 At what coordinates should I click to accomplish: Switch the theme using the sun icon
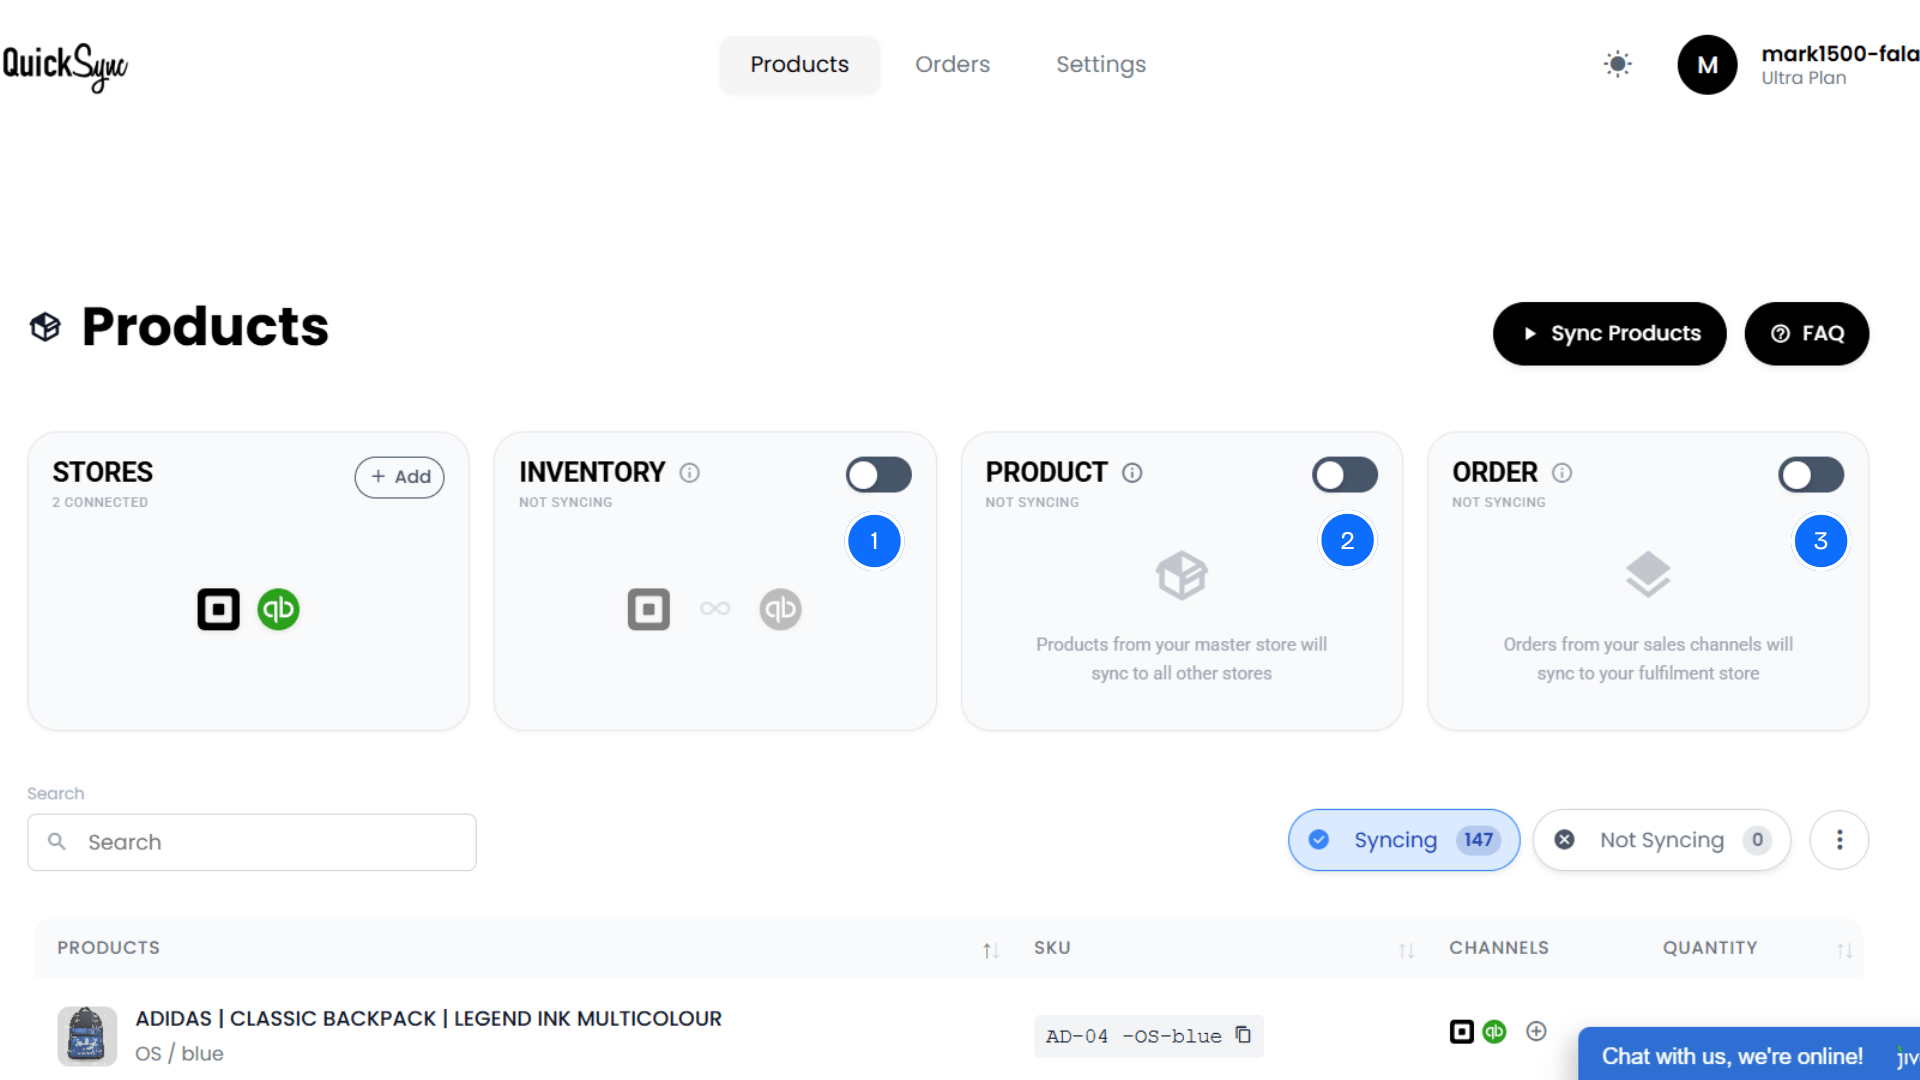point(1617,64)
